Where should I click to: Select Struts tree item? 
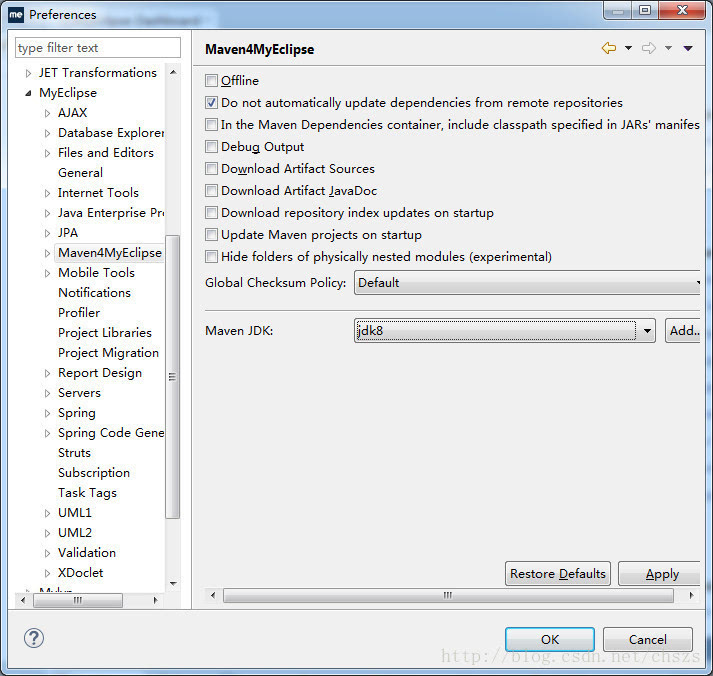74,453
